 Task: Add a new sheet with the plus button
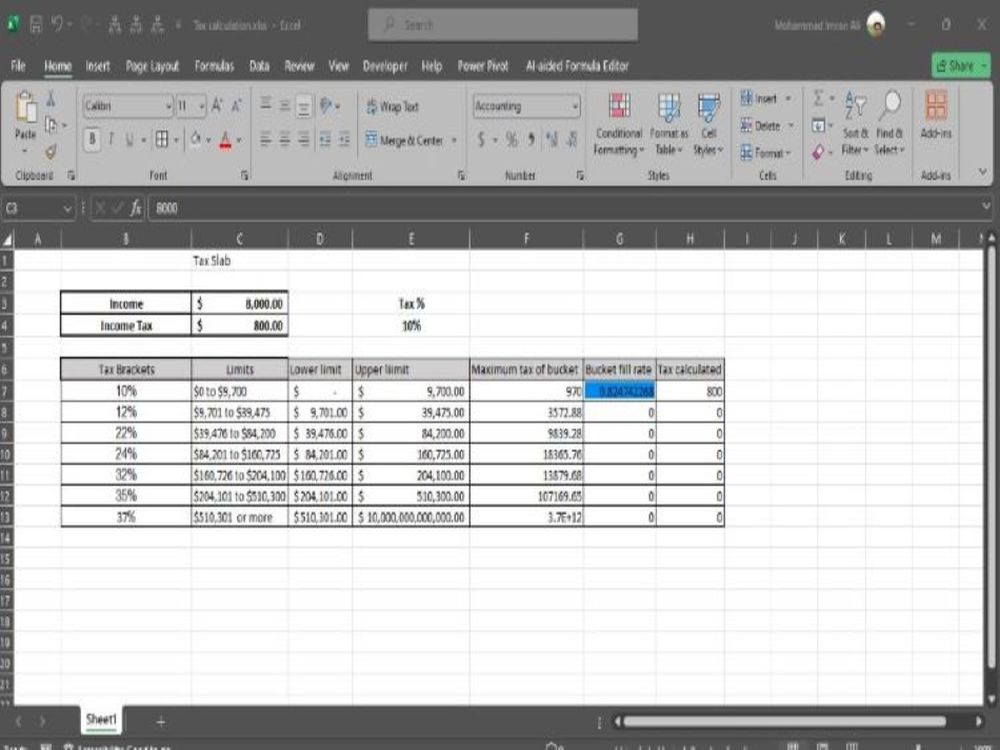tap(161, 722)
